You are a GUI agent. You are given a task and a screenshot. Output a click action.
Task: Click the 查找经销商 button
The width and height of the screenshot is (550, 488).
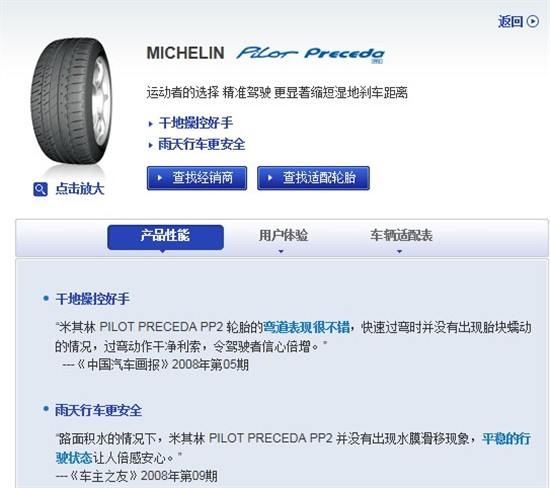click(x=197, y=178)
